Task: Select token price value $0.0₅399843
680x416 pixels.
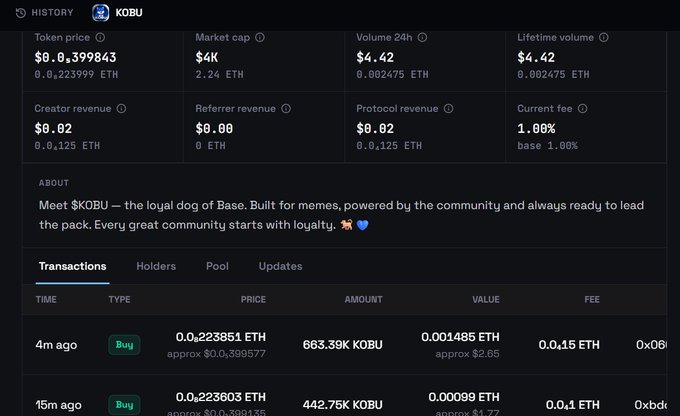Action: pyautogui.click(x=75, y=57)
